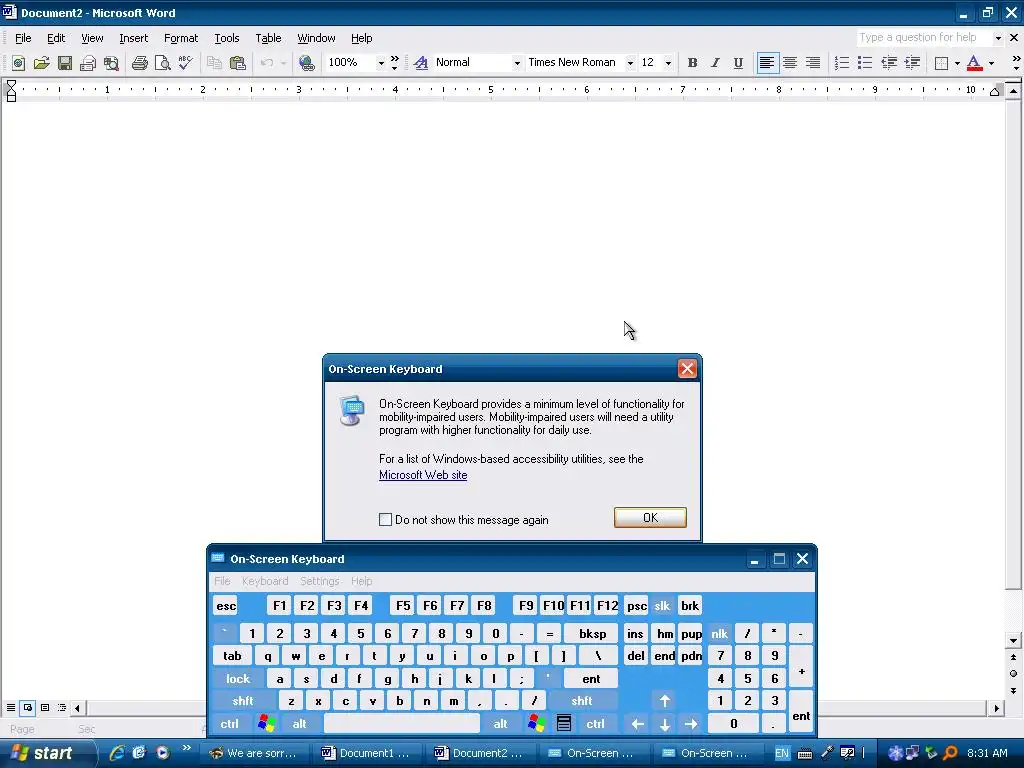
Task: Open the File menu in Word
Action: coord(23,38)
